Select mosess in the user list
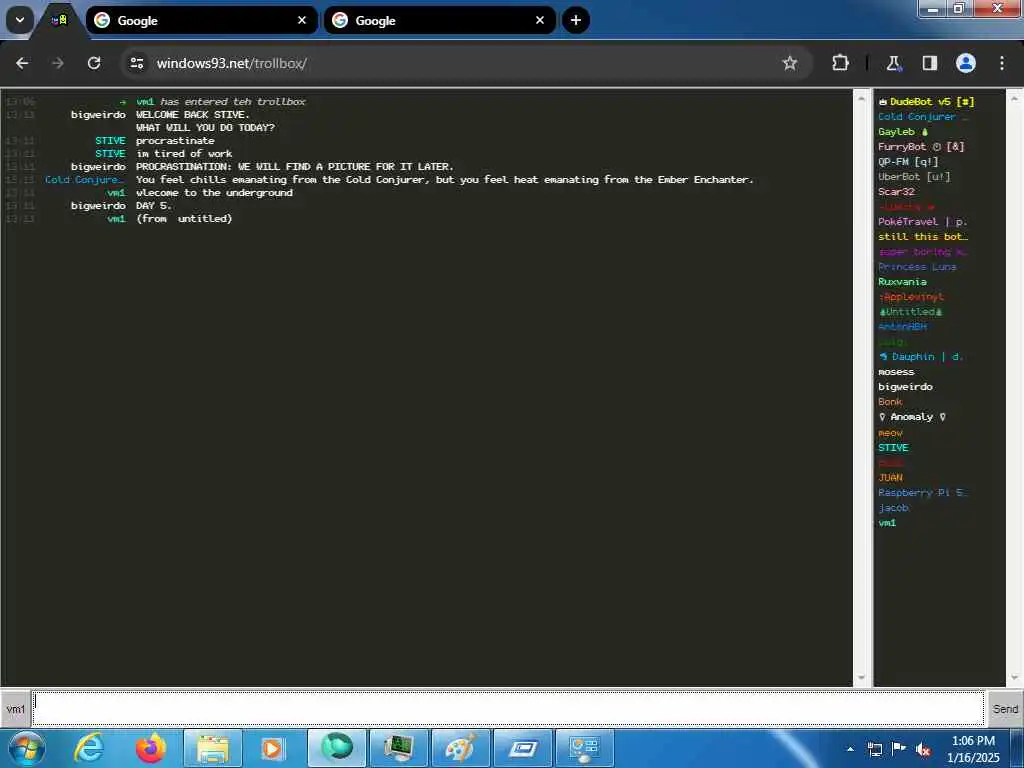Viewport: 1024px width, 768px height. [896, 372]
